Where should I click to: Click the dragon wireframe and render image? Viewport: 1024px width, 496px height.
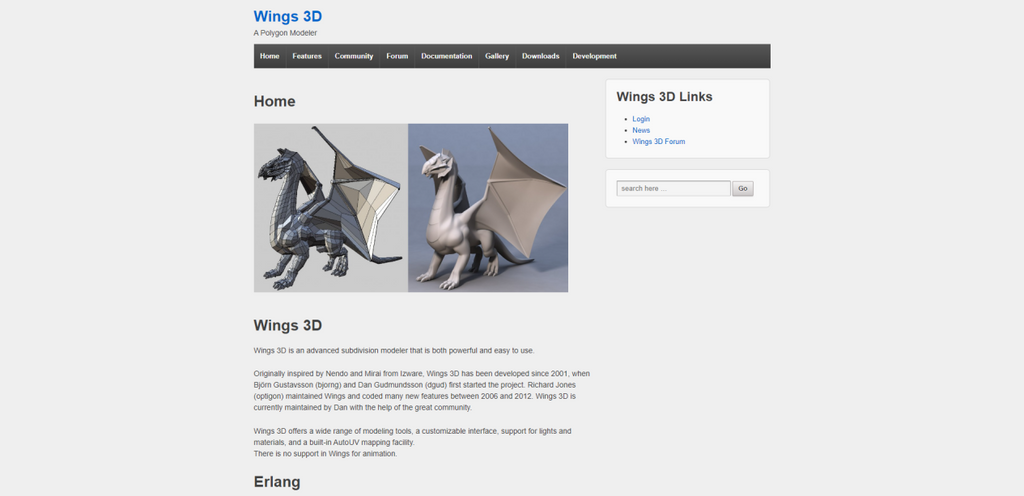coord(411,208)
